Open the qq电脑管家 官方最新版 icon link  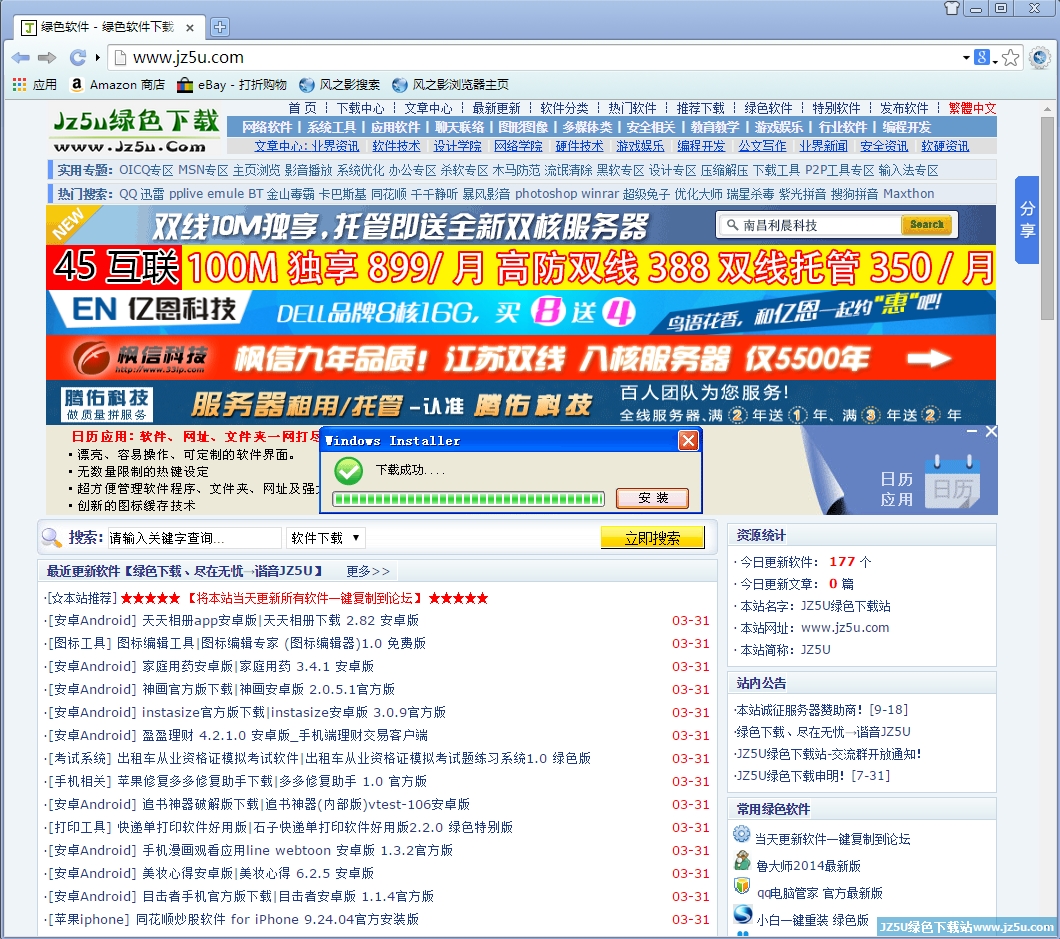[x=742, y=886]
